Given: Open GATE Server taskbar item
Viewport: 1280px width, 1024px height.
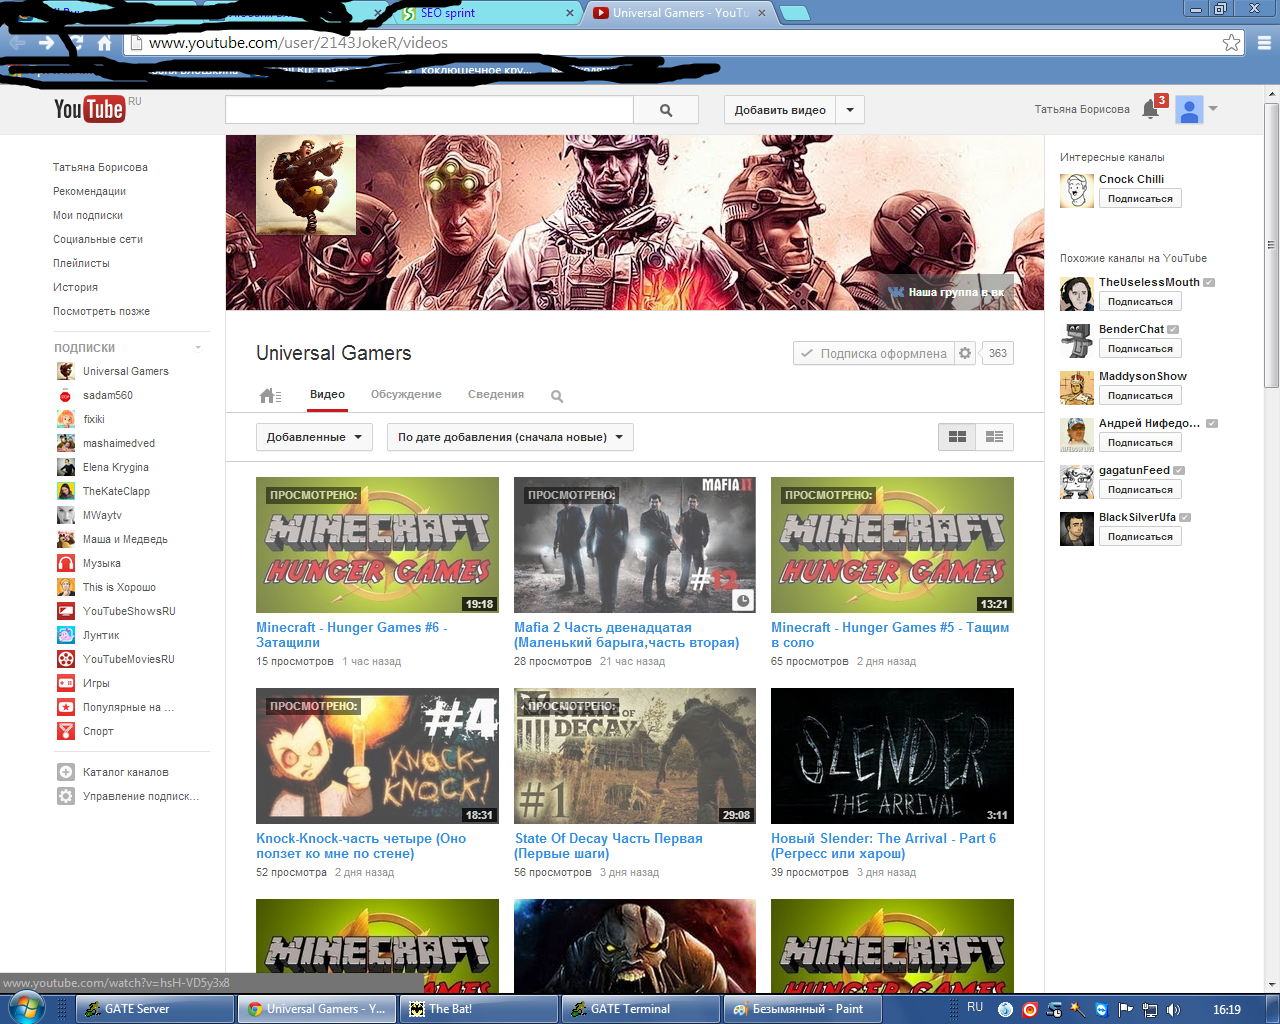Looking at the screenshot, I should (x=155, y=1009).
